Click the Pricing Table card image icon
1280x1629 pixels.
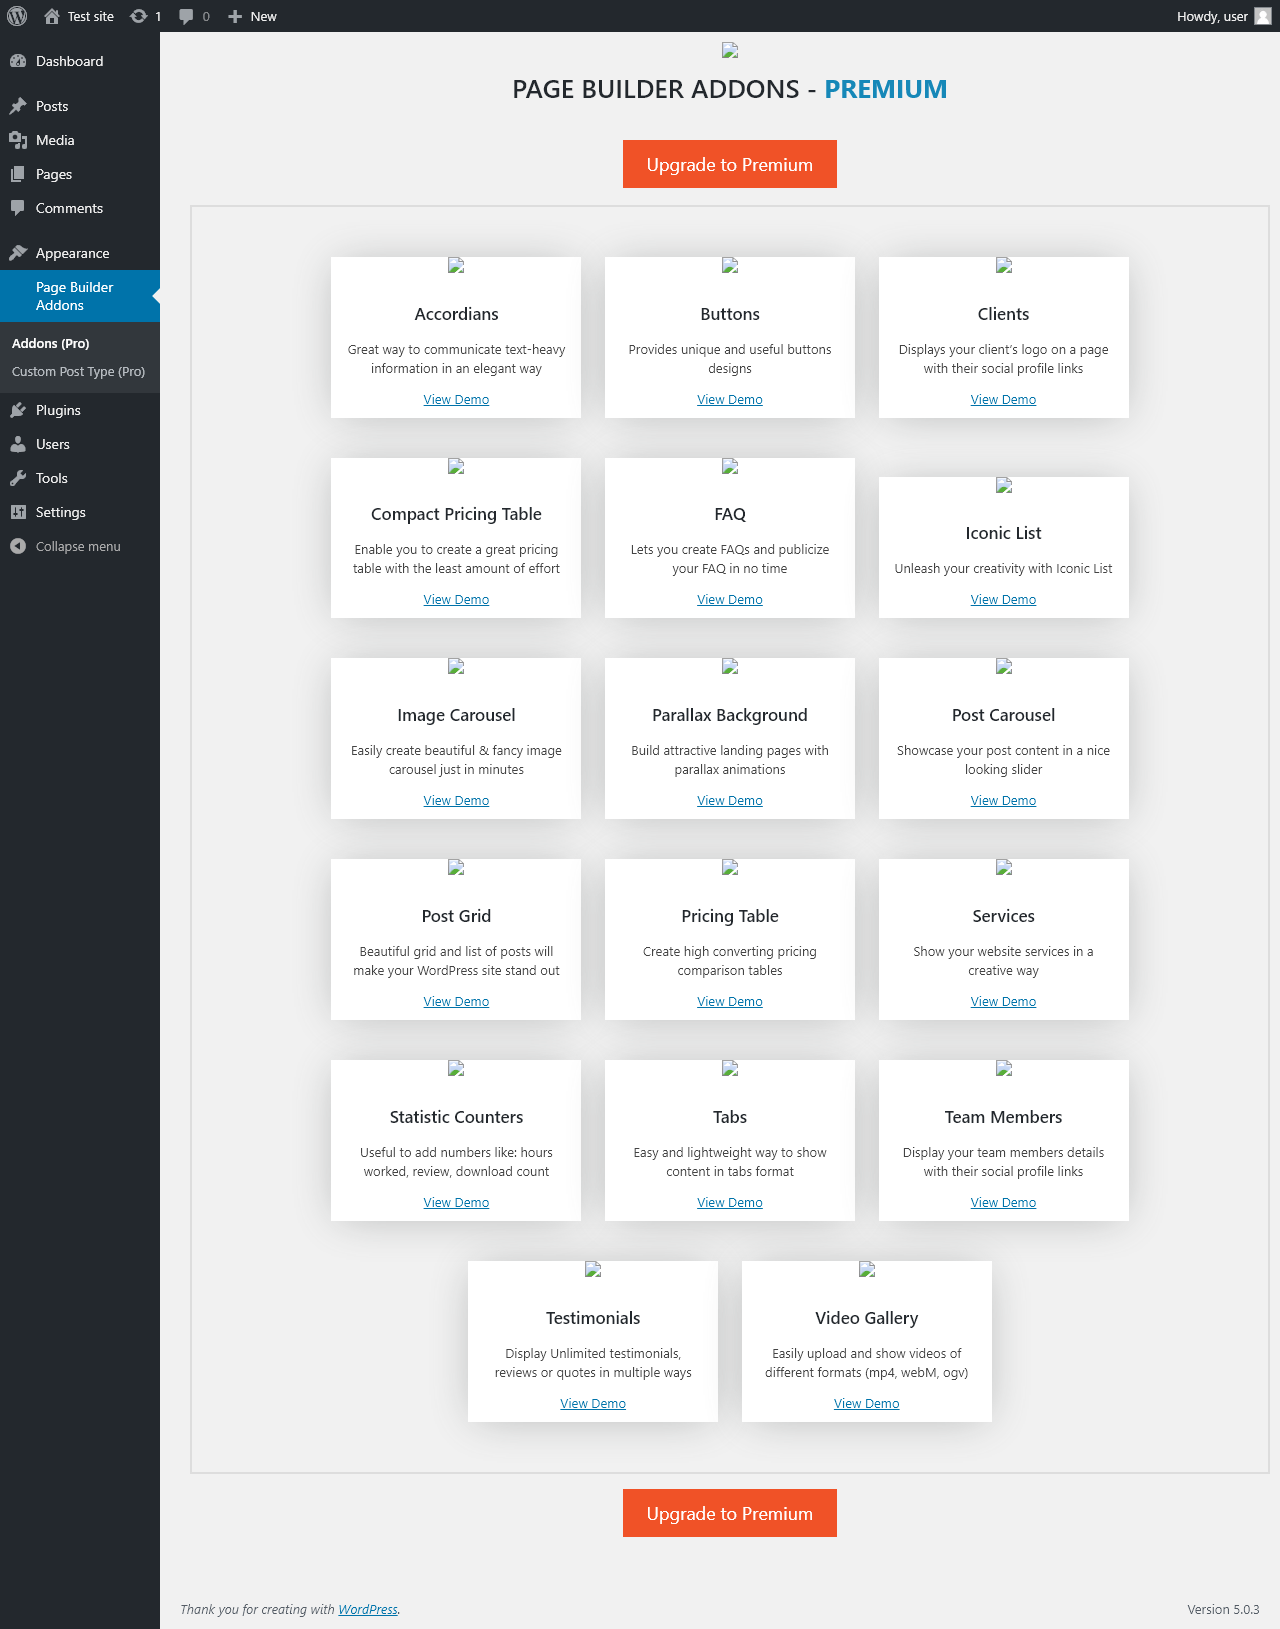730,867
